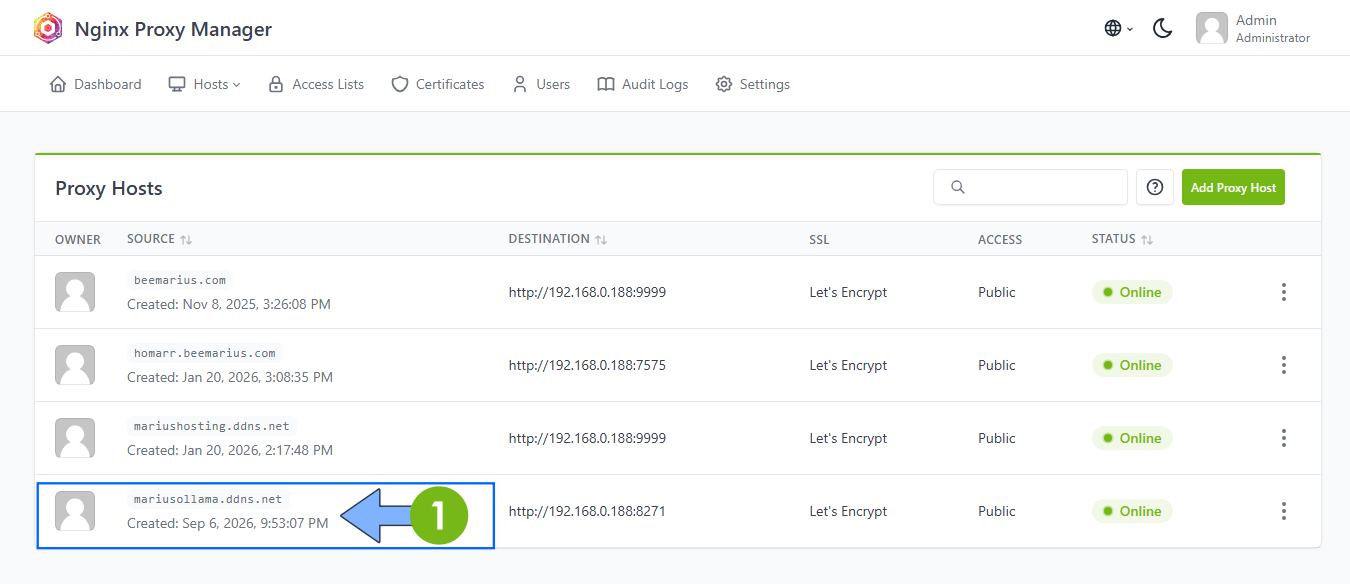Open Certificates page

tap(438, 84)
